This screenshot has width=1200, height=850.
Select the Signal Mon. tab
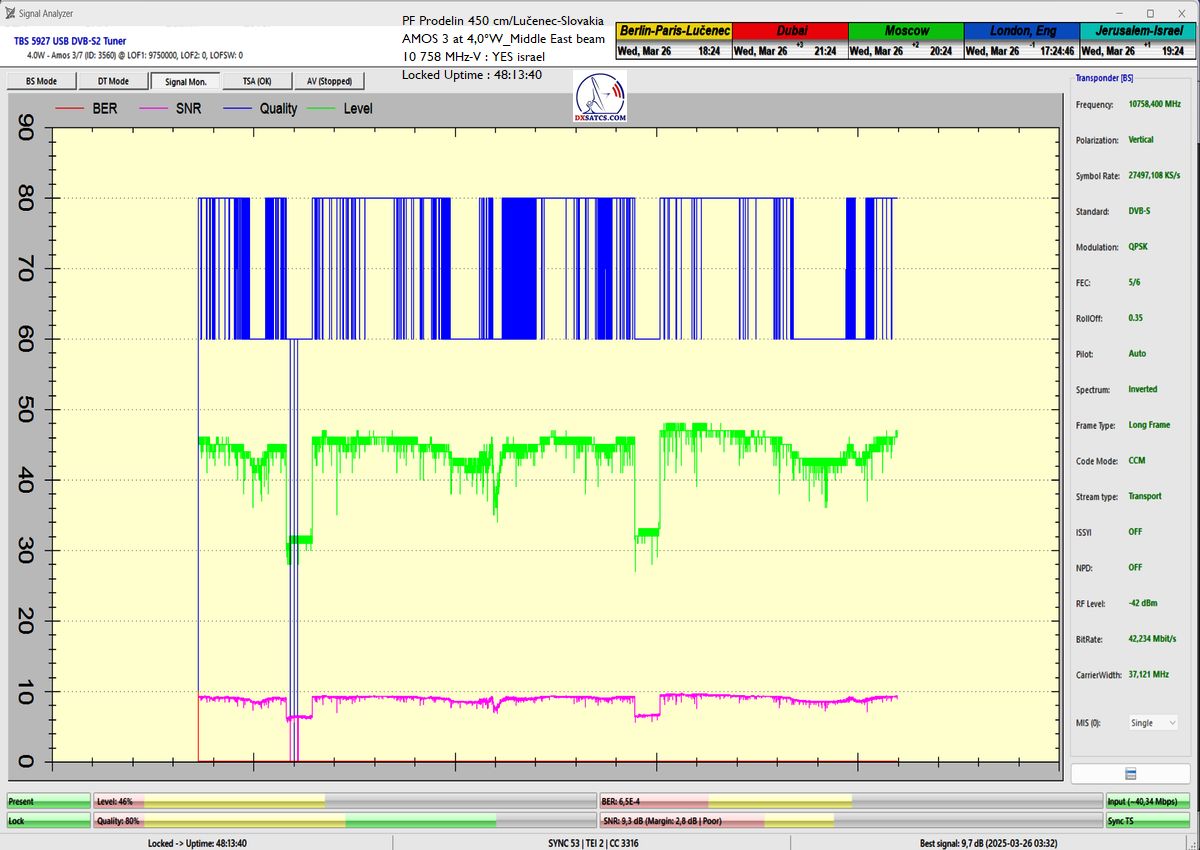pos(185,81)
